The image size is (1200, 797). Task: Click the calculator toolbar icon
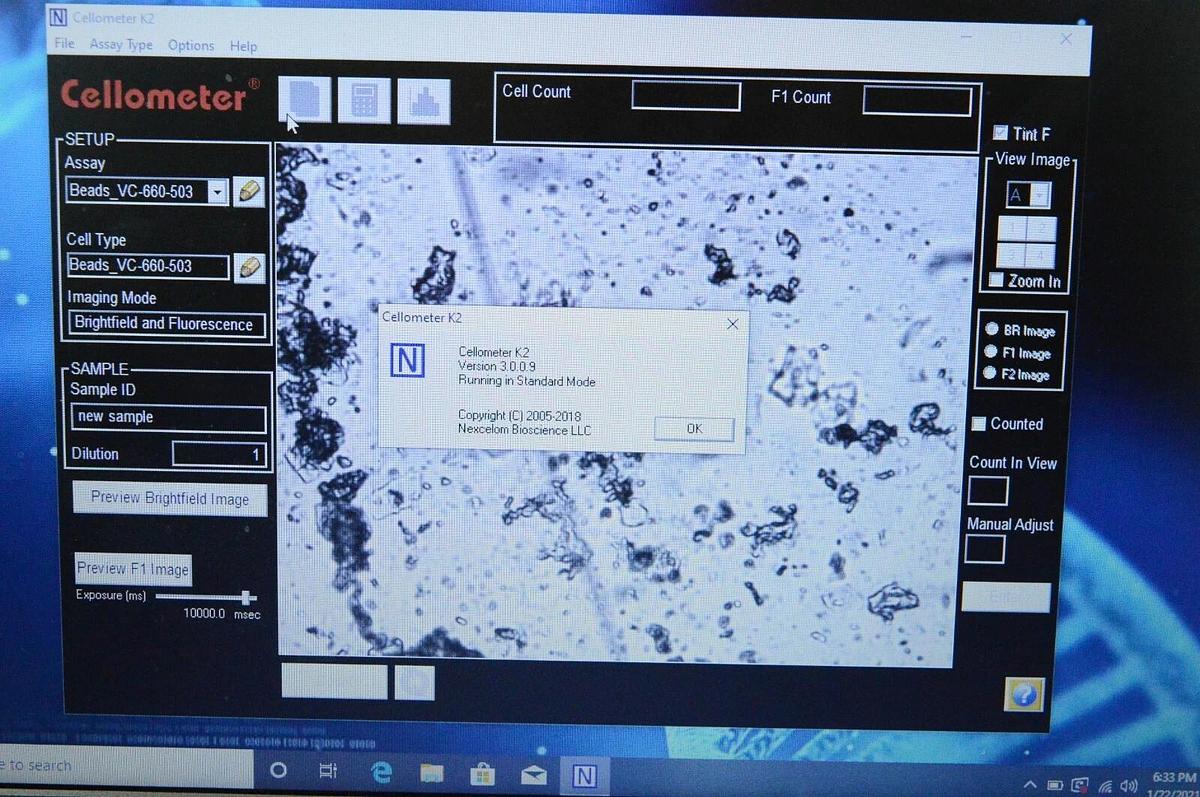point(364,101)
